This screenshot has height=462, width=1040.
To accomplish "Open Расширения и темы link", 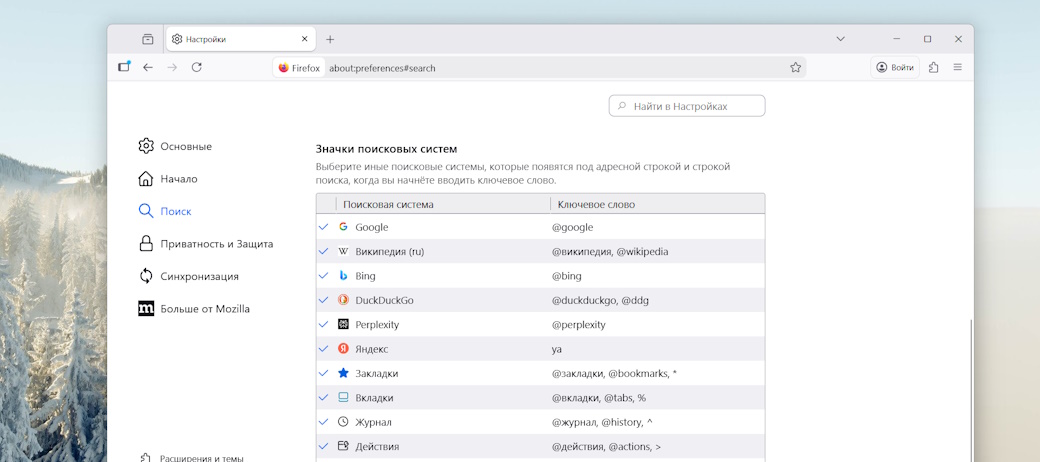I will point(201,457).
